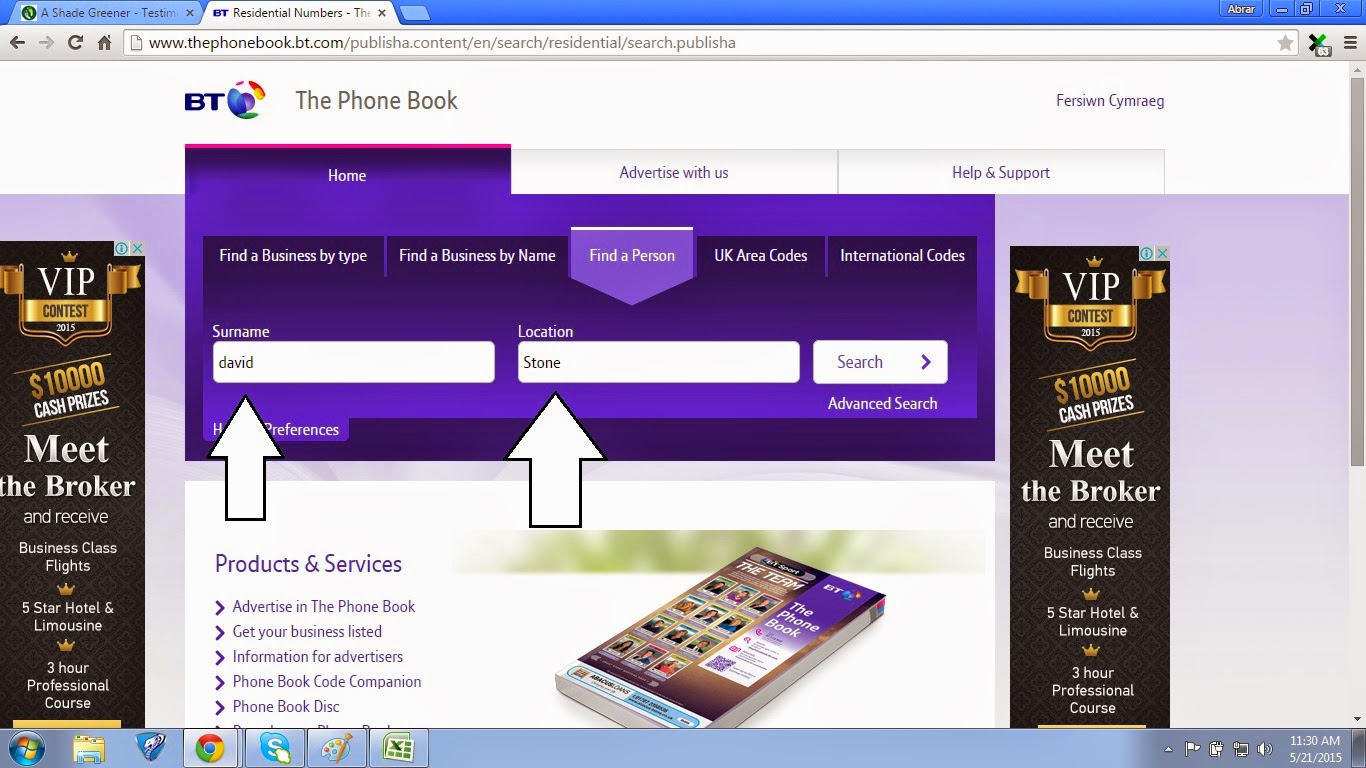The width and height of the screenshot is (1366, 768).
Task: Open the Windows Start menu
Action: click(x=26, y=748)
